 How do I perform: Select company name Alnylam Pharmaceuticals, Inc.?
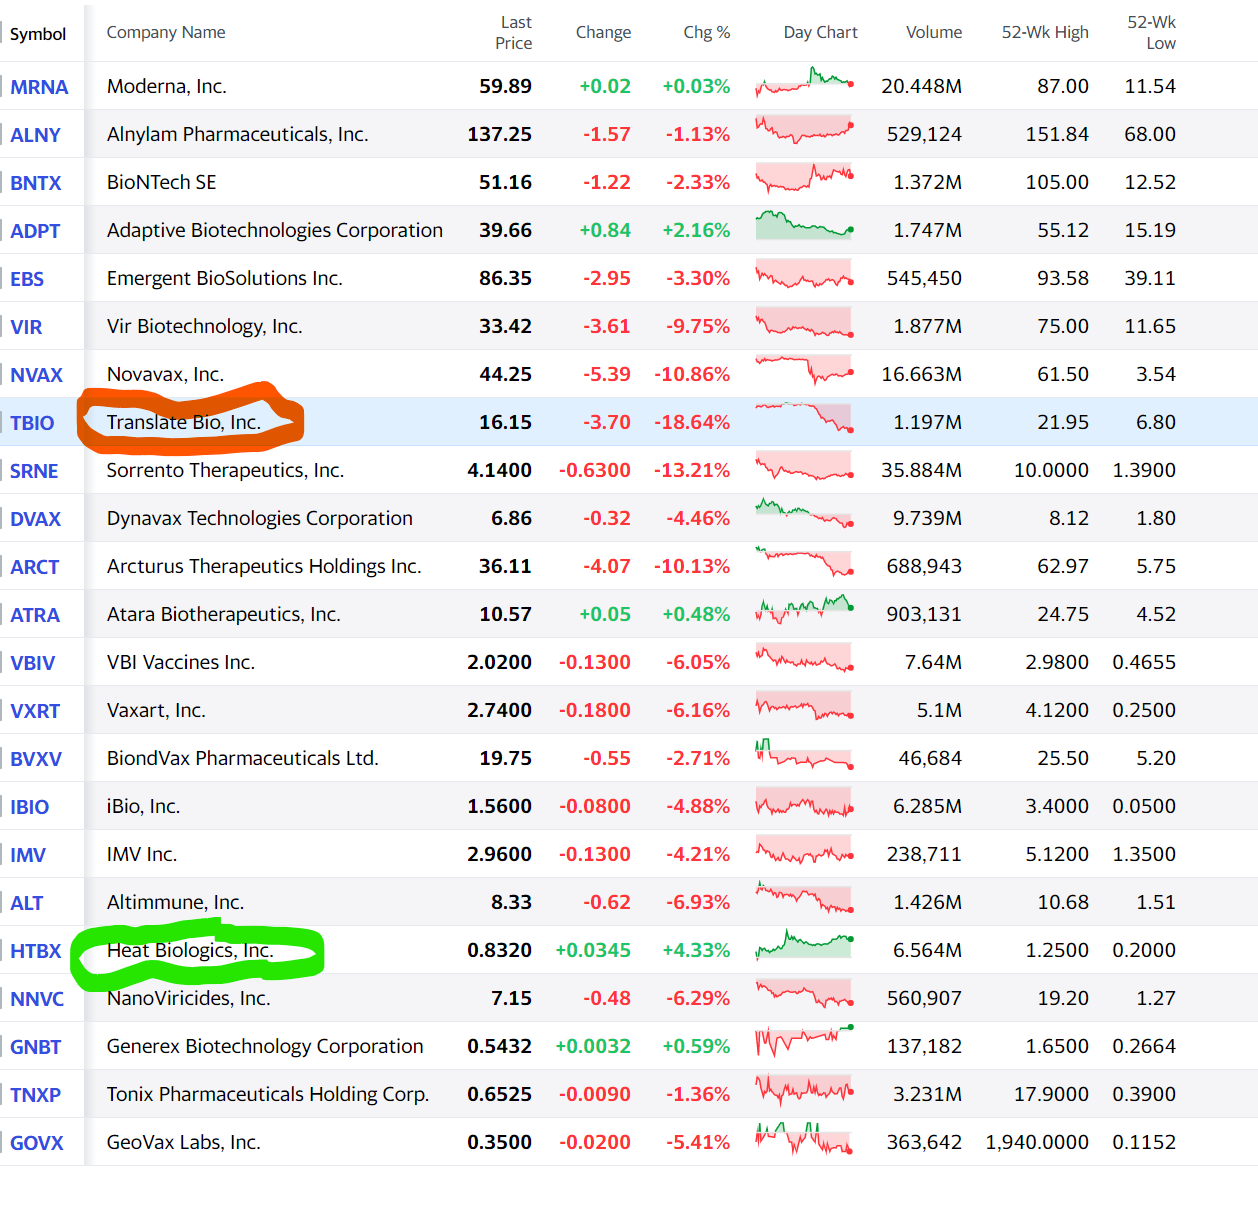[x=238, y=135]
